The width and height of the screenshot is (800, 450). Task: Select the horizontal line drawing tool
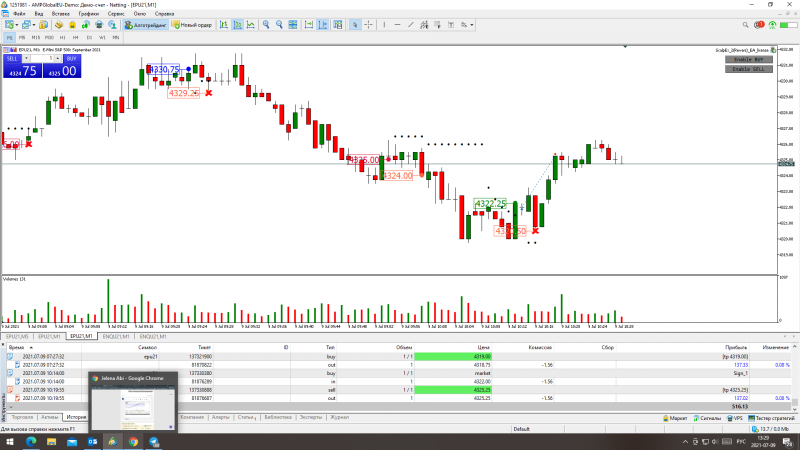397,24
